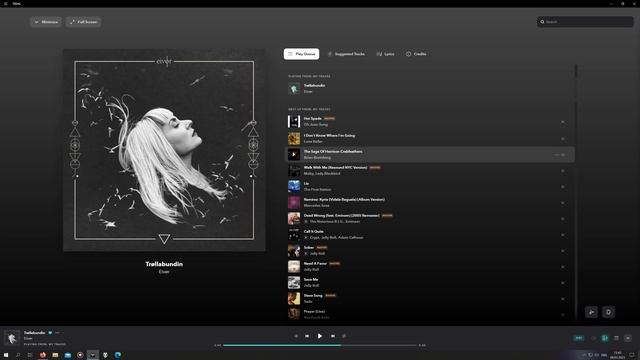Screen dimensions: 640x360
Task: Select the Trøllabundin now-playing queue row
Action: (x=429, y=89)
